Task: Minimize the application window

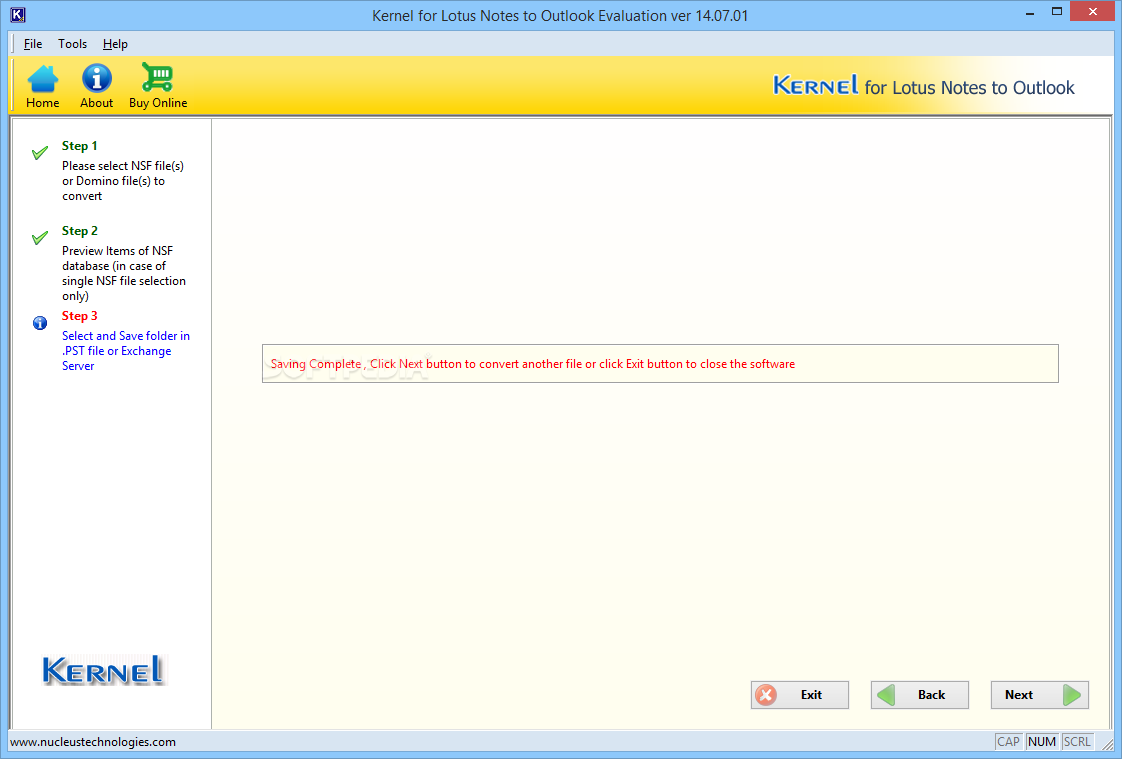Action: tap(1030, 12)
